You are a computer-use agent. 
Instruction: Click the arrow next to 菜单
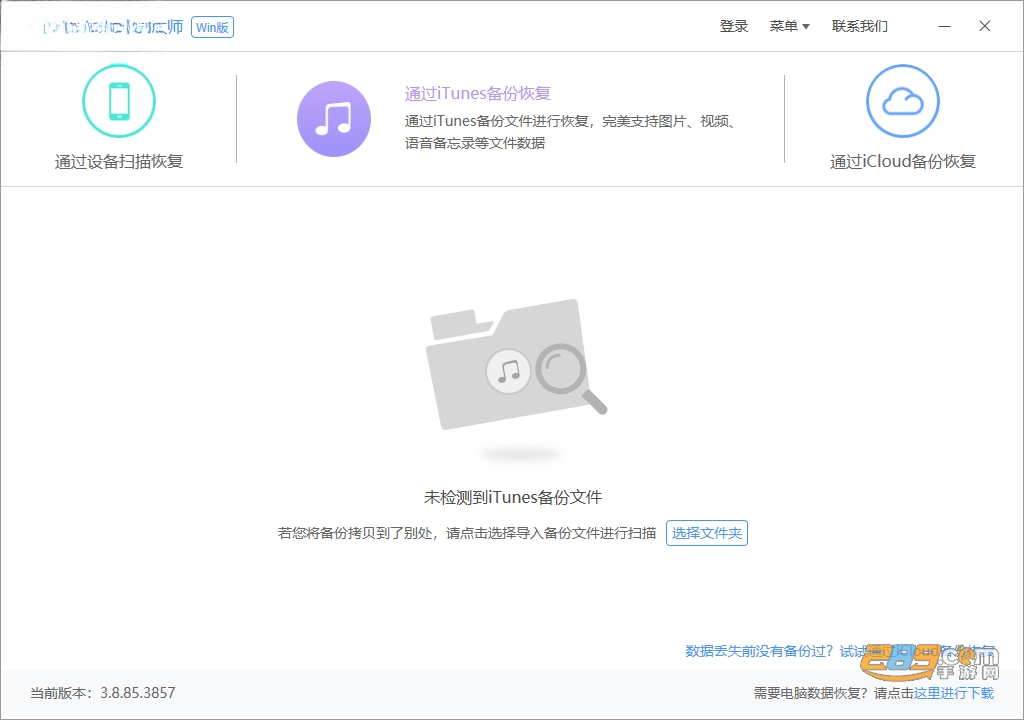(806, 27)
